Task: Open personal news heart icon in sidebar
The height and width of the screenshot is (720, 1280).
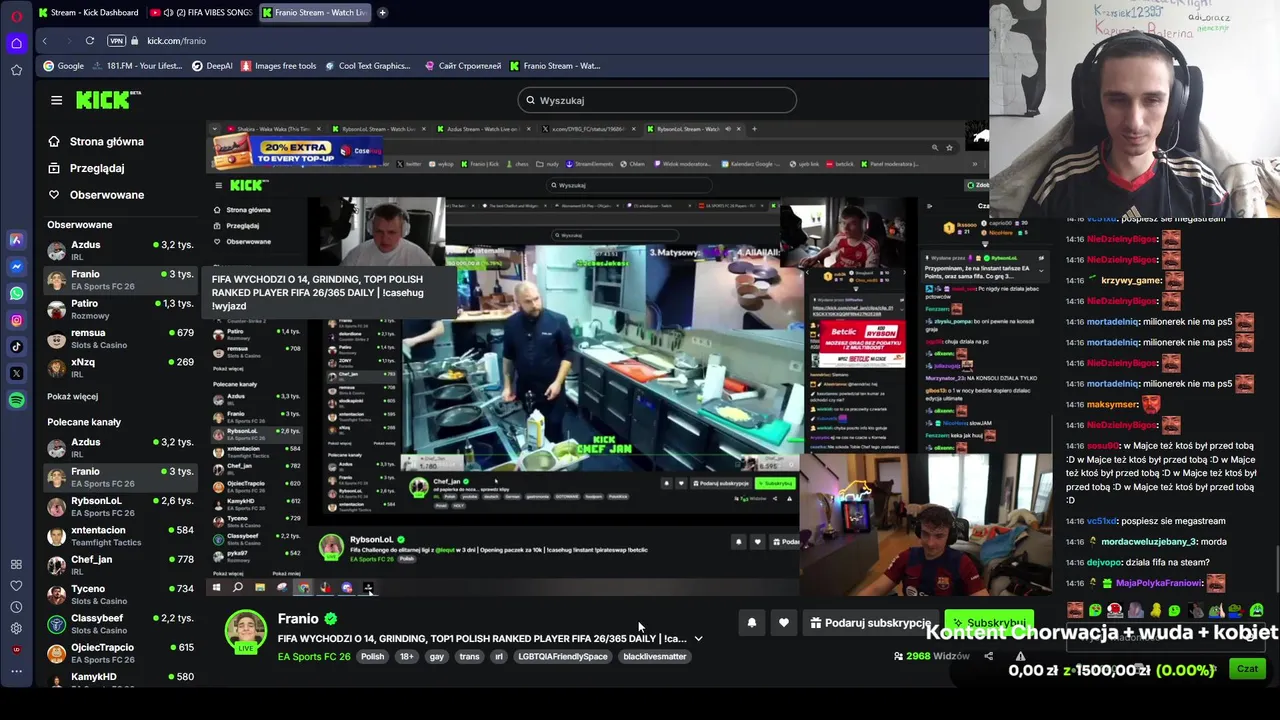Action: (16, 586)
